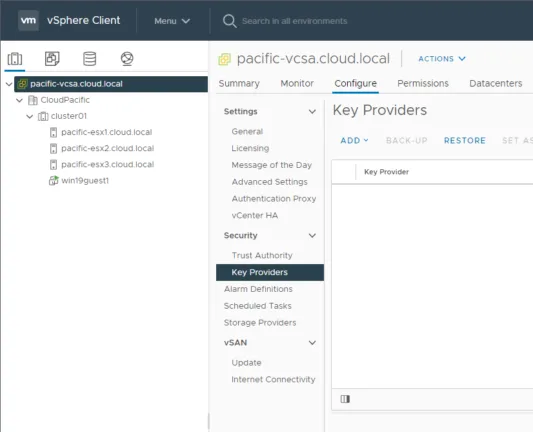Click the Key Provider column header
The height and width of the screenshot is (432, 533).
pyautogui.click(x=386, y=172)
